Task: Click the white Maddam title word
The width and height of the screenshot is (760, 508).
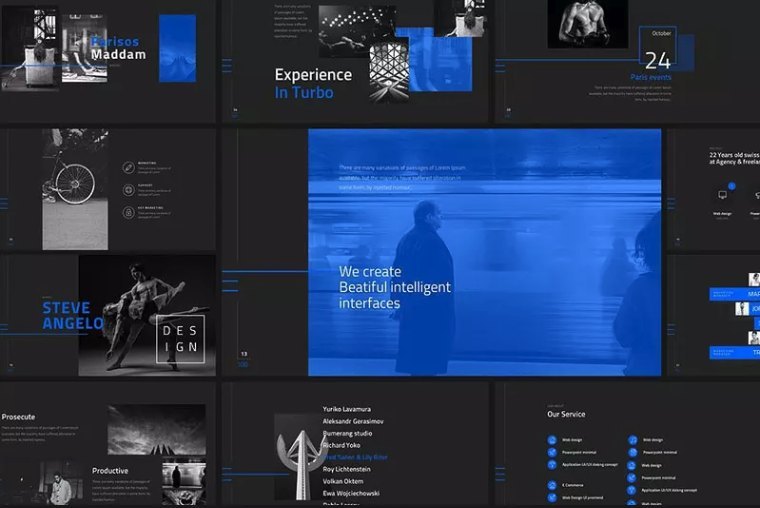Action: tap(118, 54)
